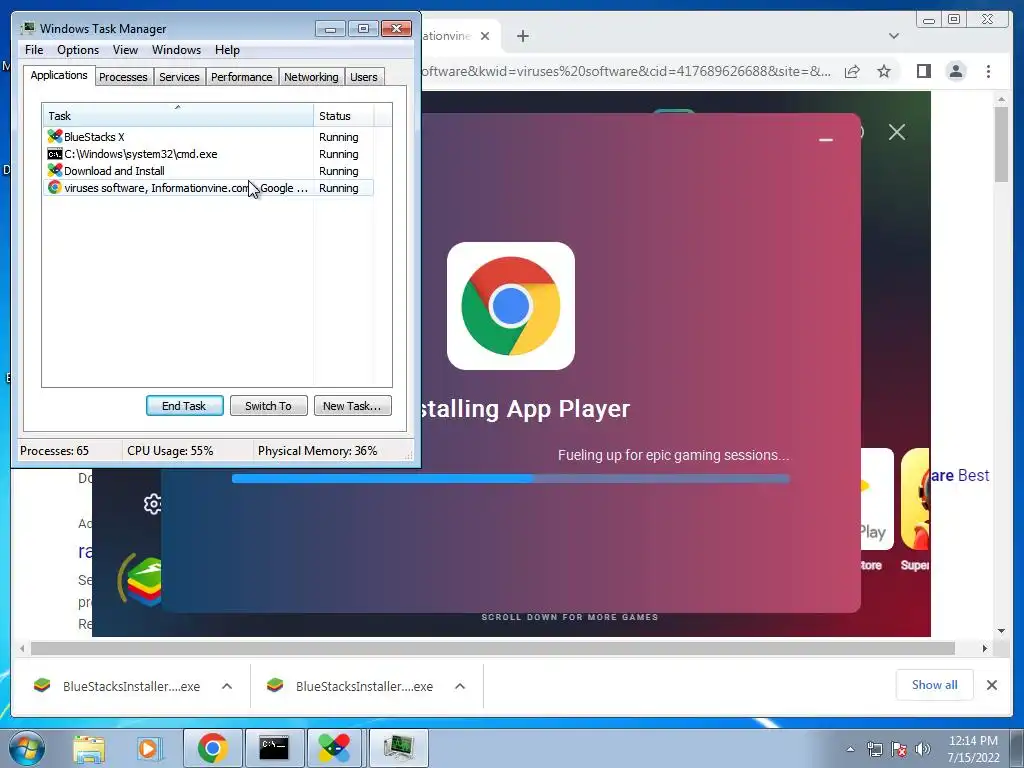Show hidden system tray icons
Screen dimensions: 1024x768
point(850,749)
